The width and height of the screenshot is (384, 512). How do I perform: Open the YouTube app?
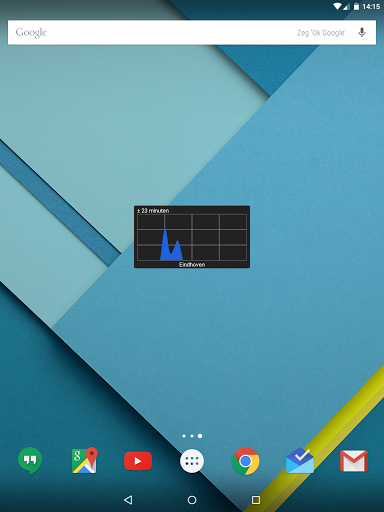138,461
